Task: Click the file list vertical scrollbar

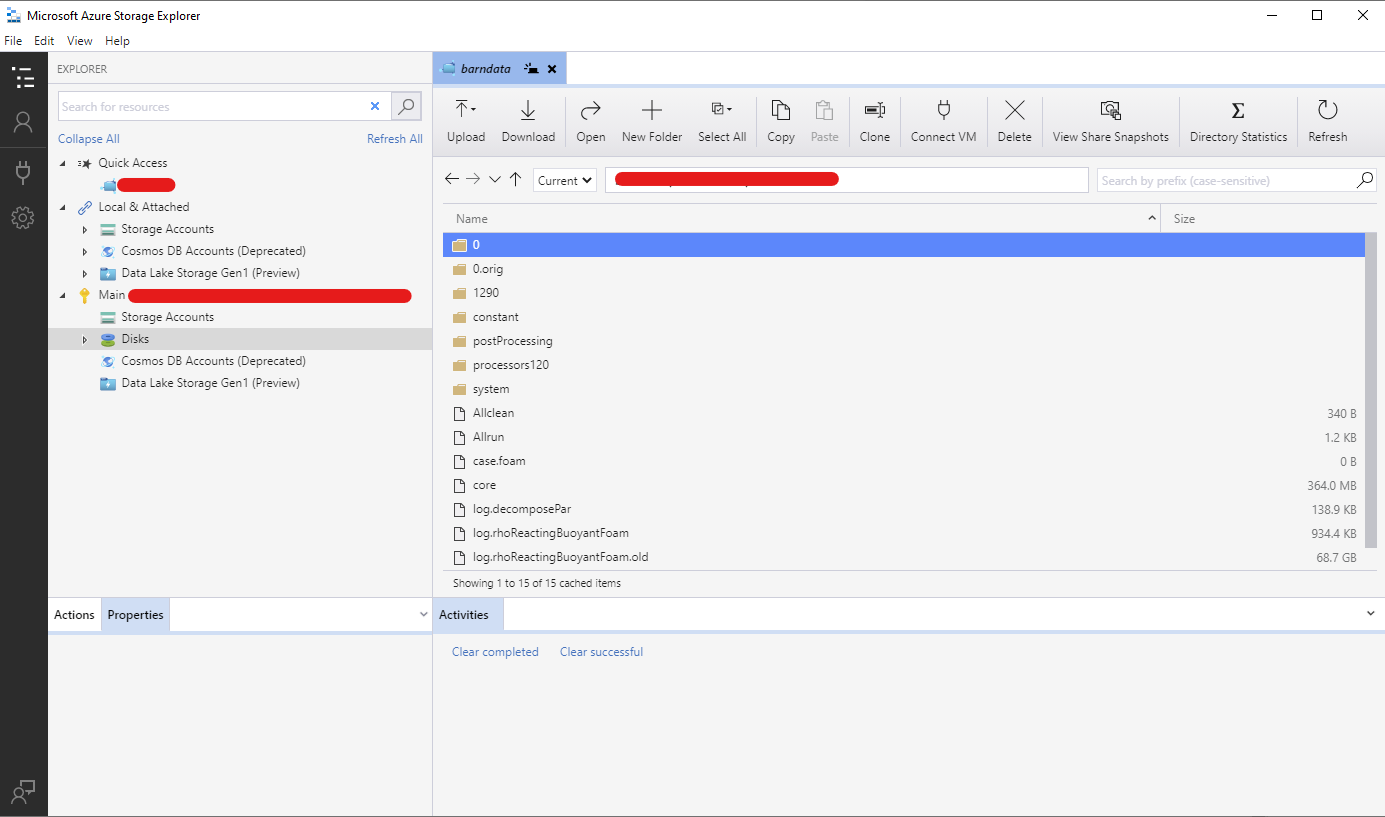Action: coord(1371,390)
